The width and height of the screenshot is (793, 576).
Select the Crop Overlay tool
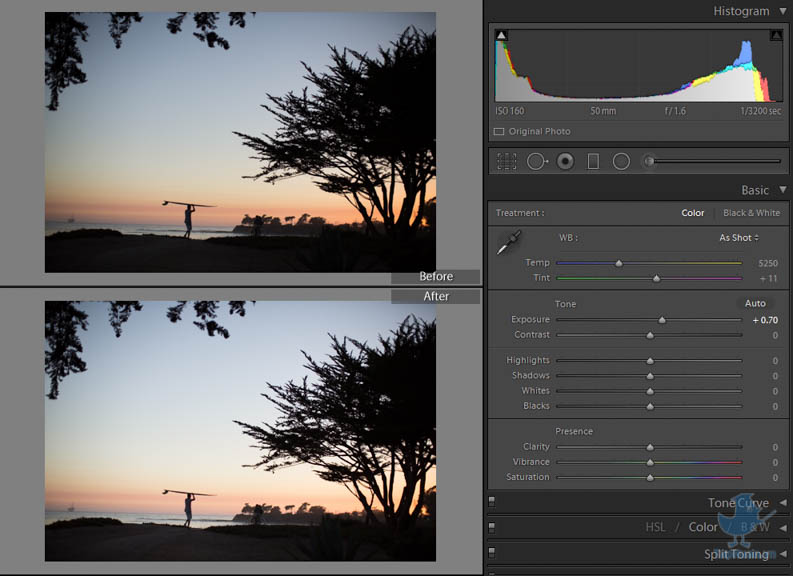pyautogui.click(x=507, y=161)
